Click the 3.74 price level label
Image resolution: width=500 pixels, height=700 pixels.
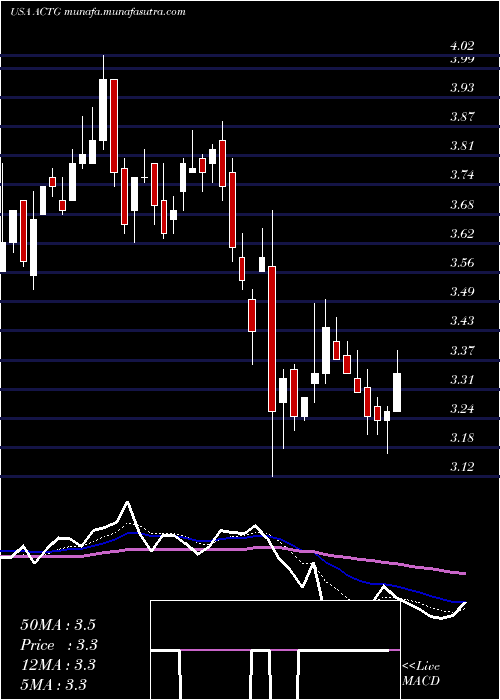coord(462,175)
